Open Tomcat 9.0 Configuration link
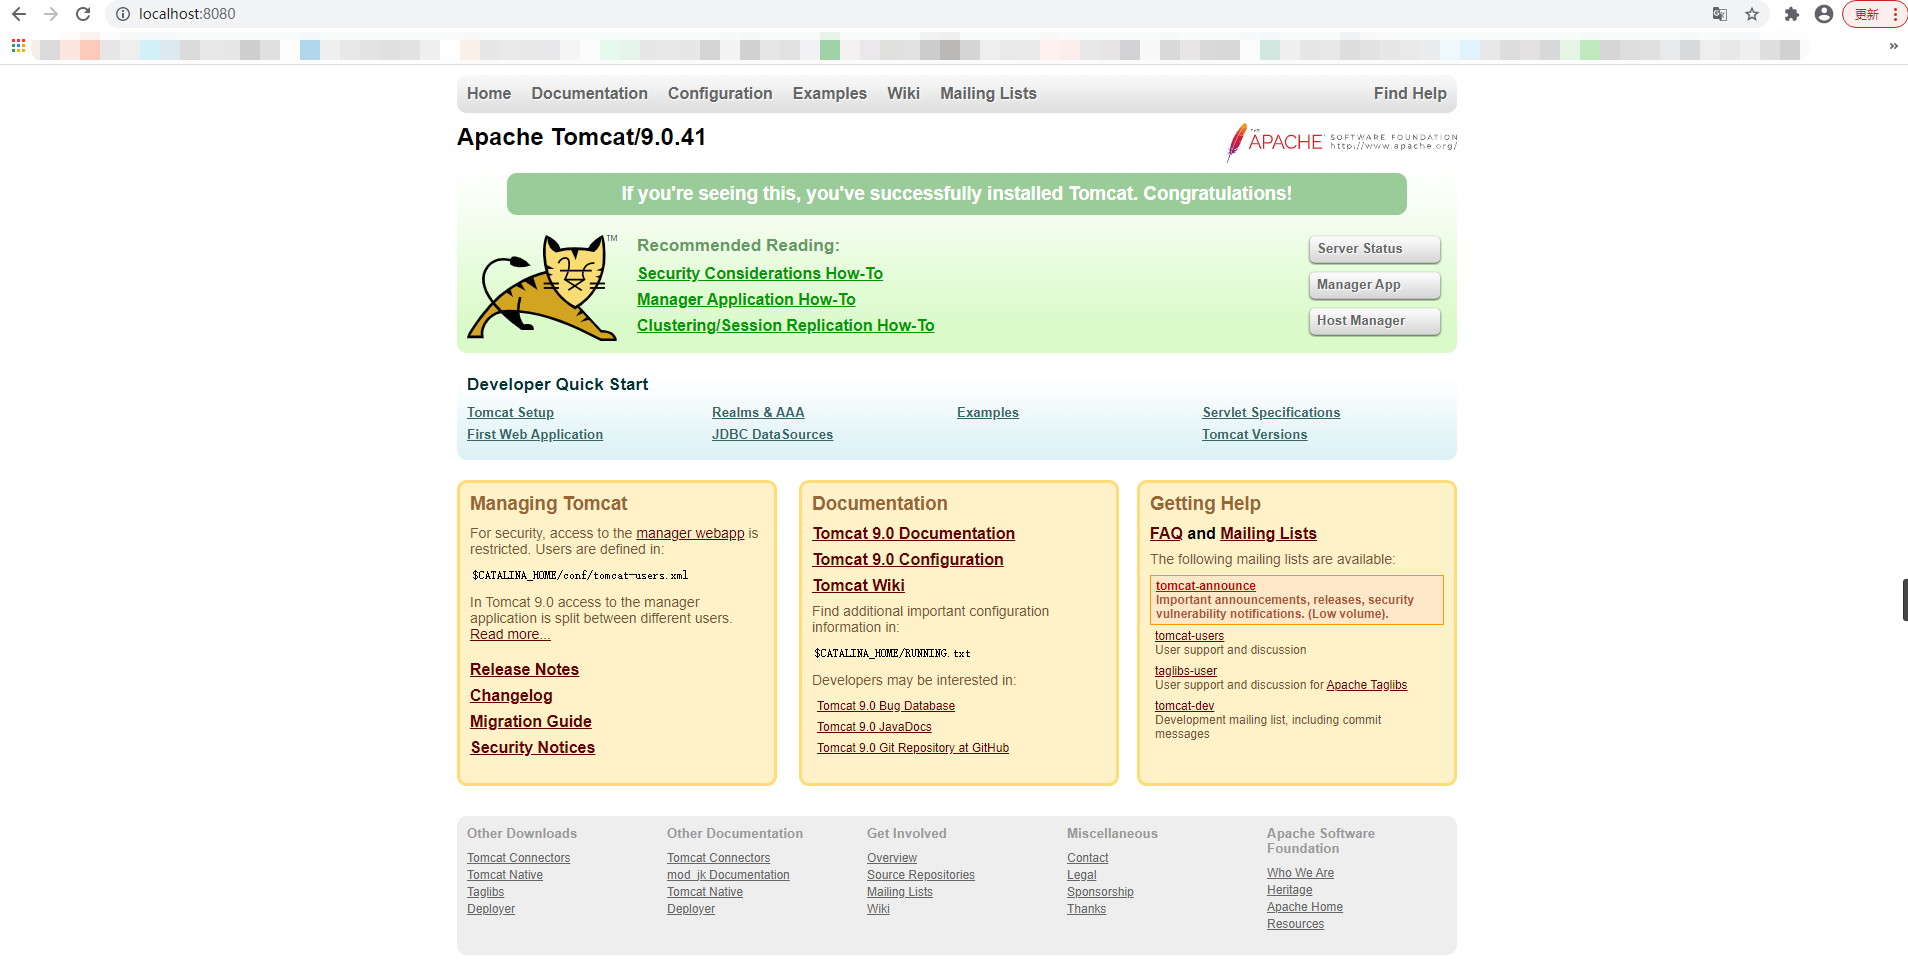 908,559
